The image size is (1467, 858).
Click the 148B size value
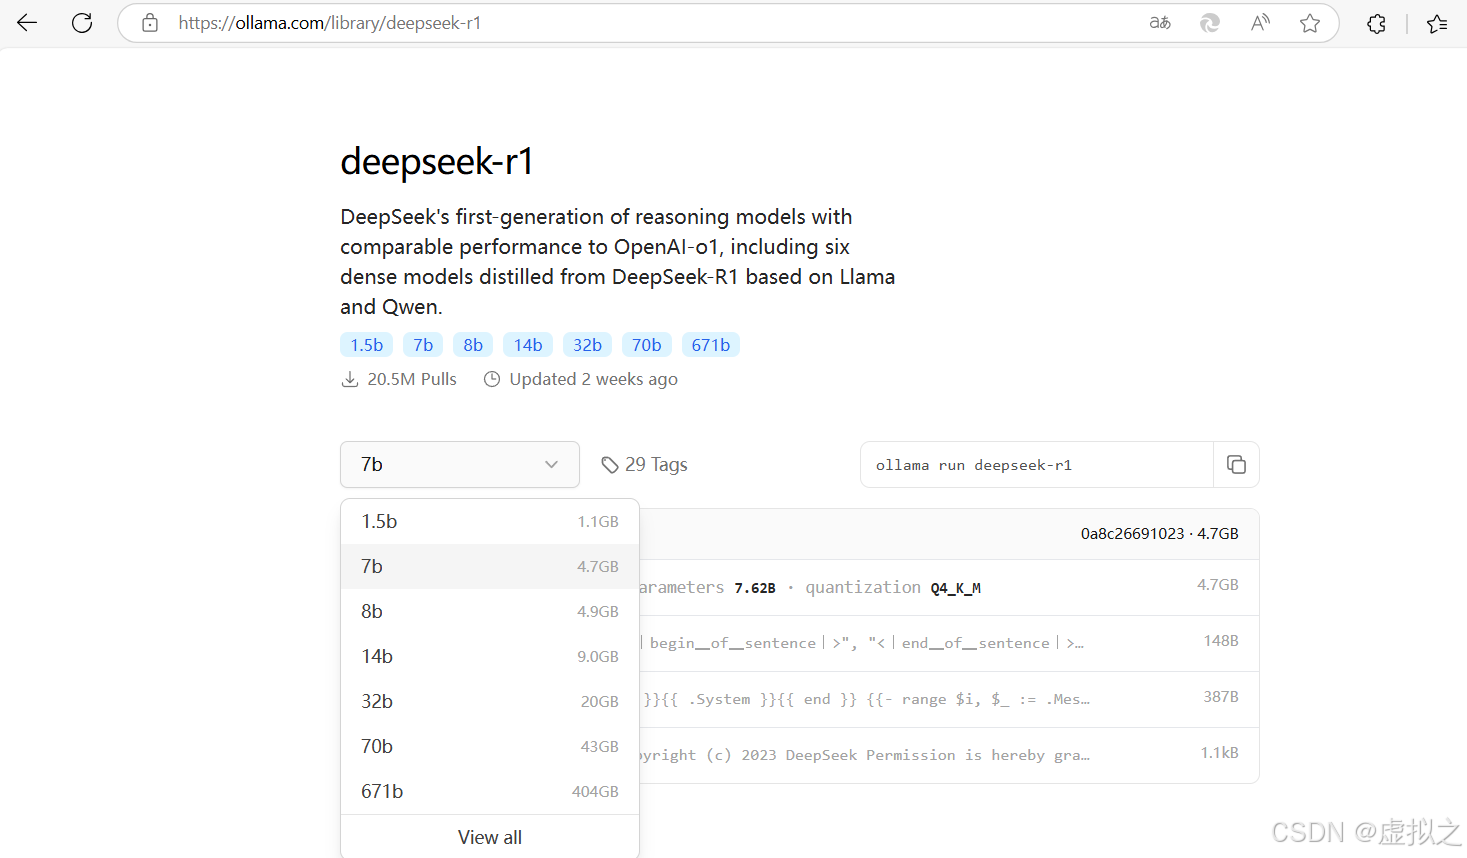coord(1221,641)
